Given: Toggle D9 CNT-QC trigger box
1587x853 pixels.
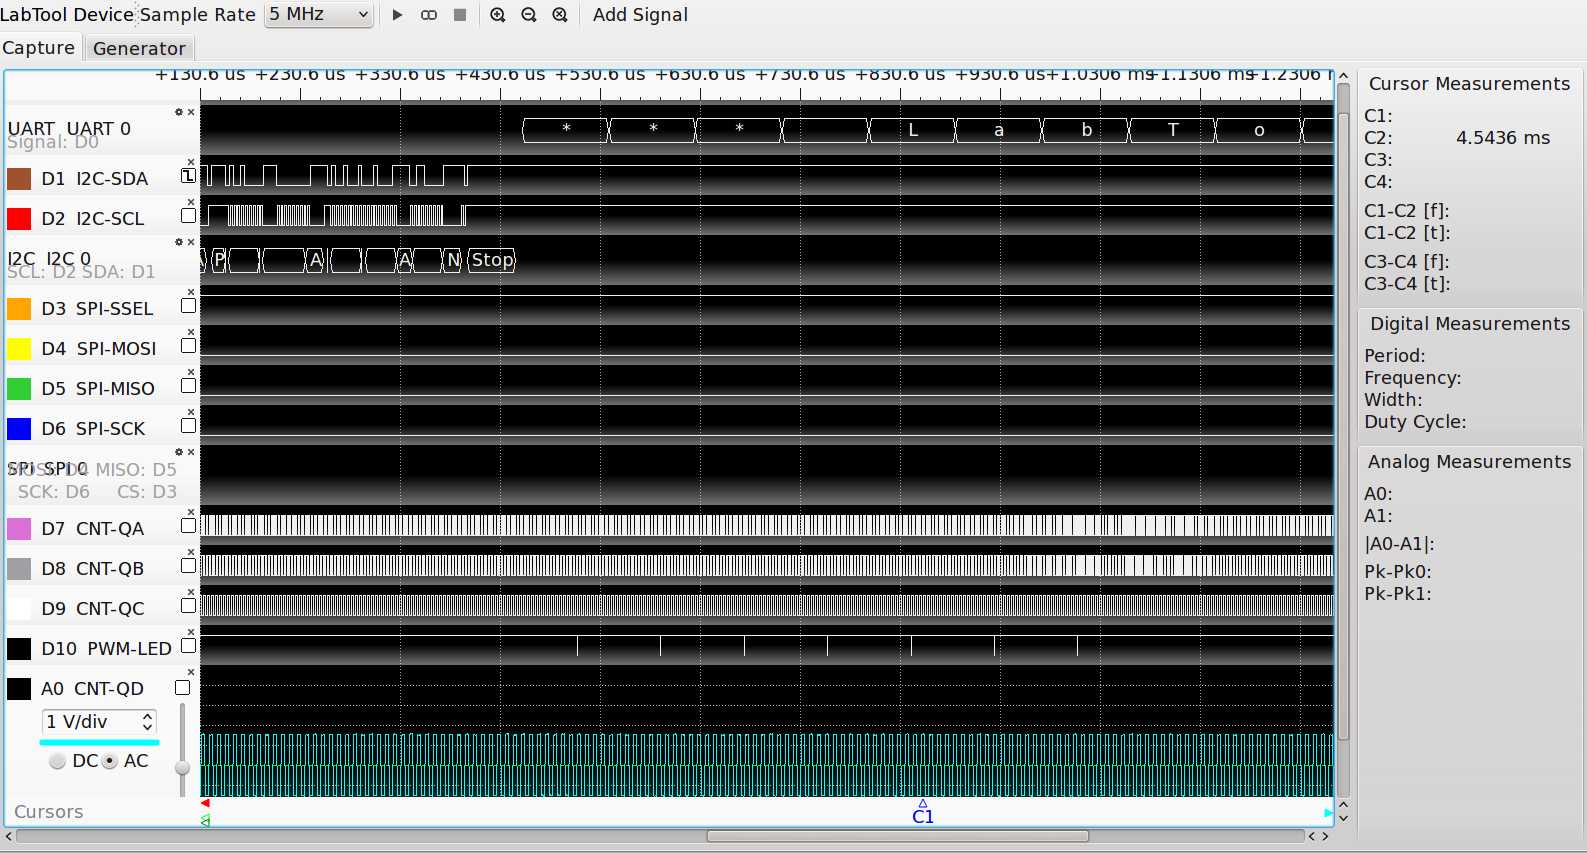Looking at the screenshot, I should click(188, 606).
